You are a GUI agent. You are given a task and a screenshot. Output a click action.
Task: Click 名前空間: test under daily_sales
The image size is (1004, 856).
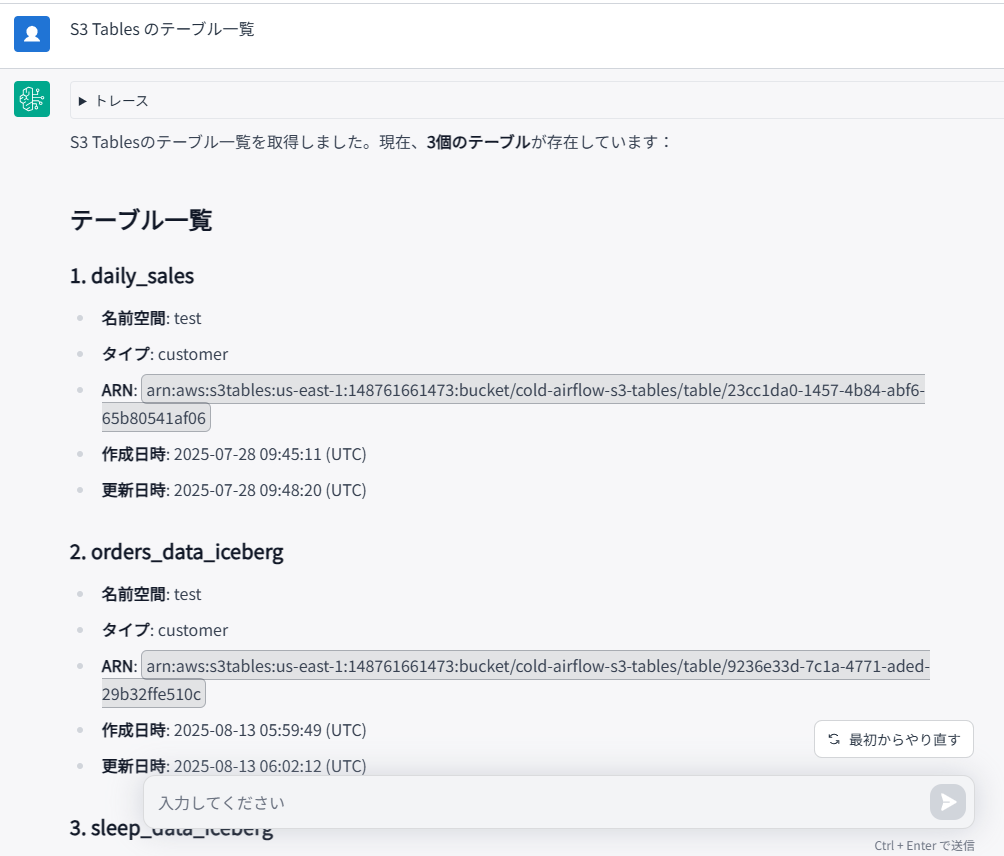[x=151, y=318]
